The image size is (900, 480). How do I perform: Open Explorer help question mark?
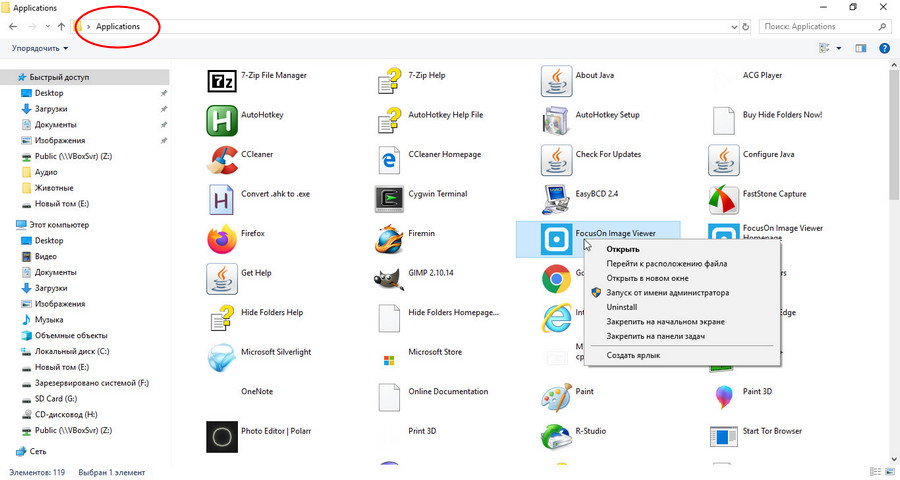point(885,48)
